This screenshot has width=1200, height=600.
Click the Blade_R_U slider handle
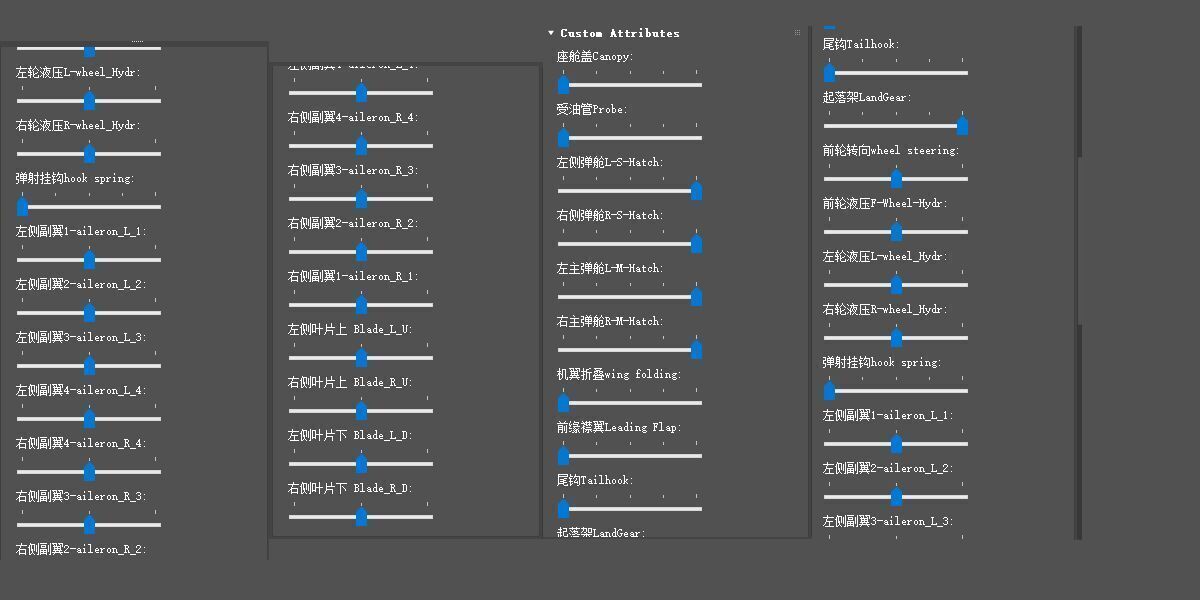pyautogui.click(x=361, y=411)
